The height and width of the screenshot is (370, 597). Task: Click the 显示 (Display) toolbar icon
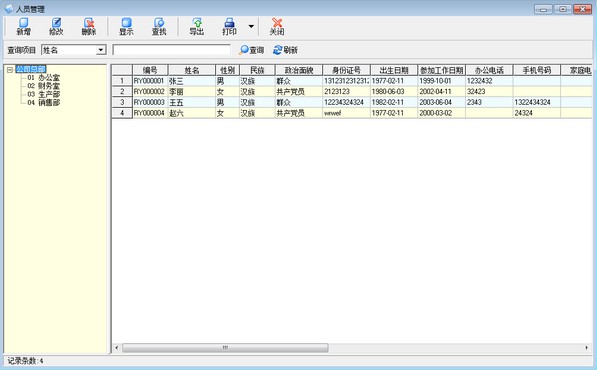[126, 27]
